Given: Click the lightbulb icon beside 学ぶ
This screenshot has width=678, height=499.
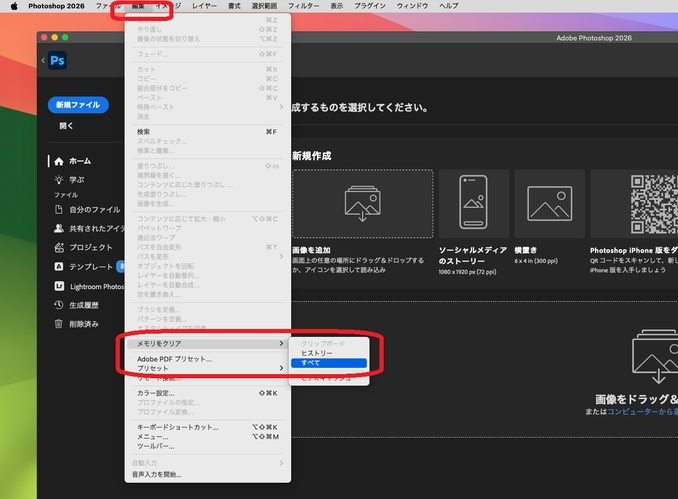Looking at the screenshot, I should point(59,180).
